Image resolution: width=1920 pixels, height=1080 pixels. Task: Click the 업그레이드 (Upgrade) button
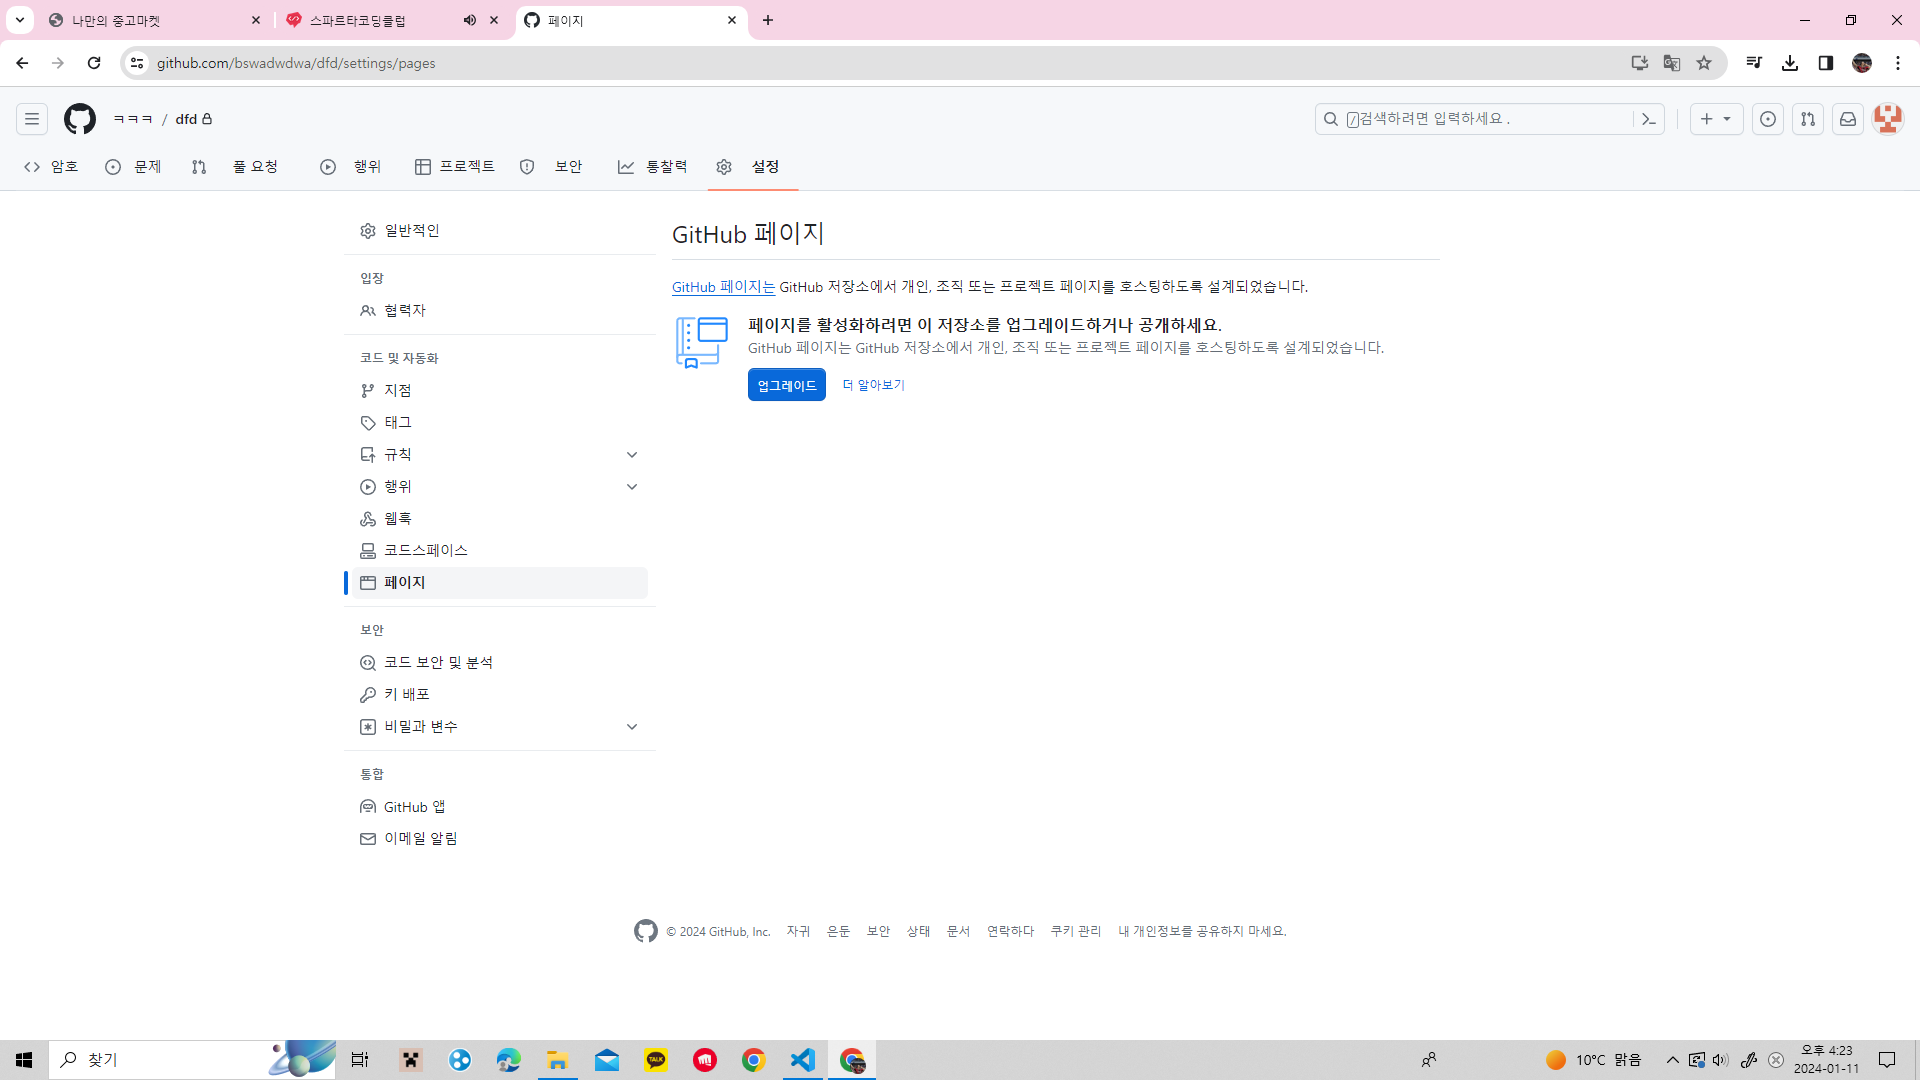click(x=787, y=385)
